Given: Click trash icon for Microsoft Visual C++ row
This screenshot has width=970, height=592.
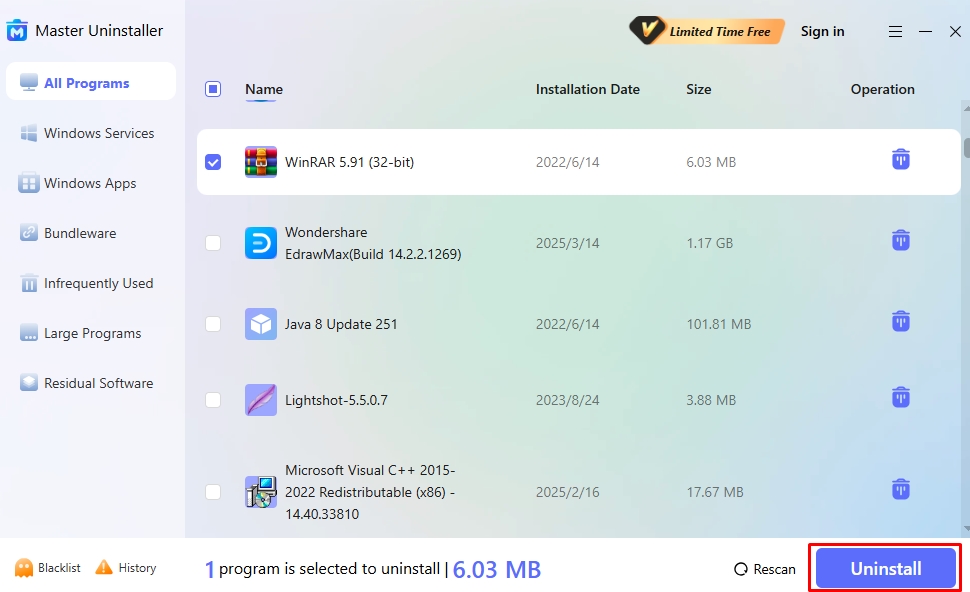Looking at the screenshot, I should (x=901, y=489).
